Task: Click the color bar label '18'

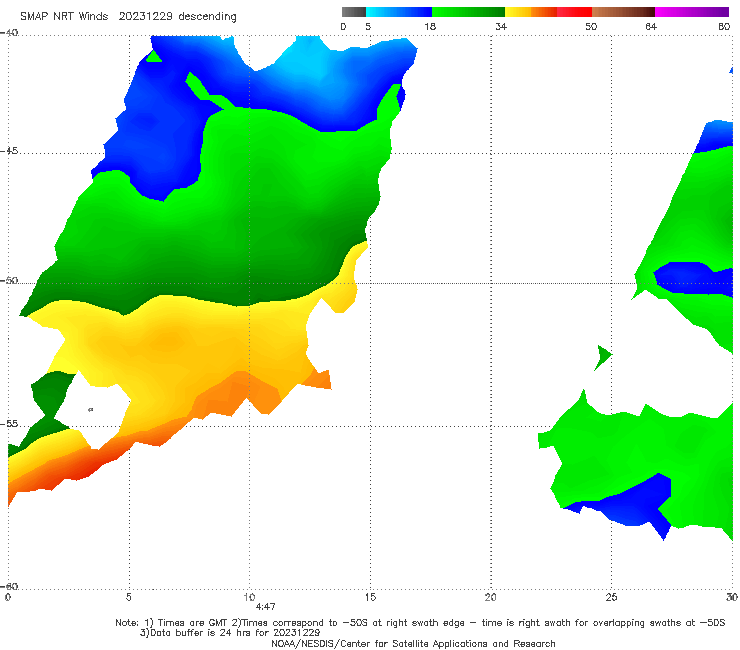Action: pos(430,27)
